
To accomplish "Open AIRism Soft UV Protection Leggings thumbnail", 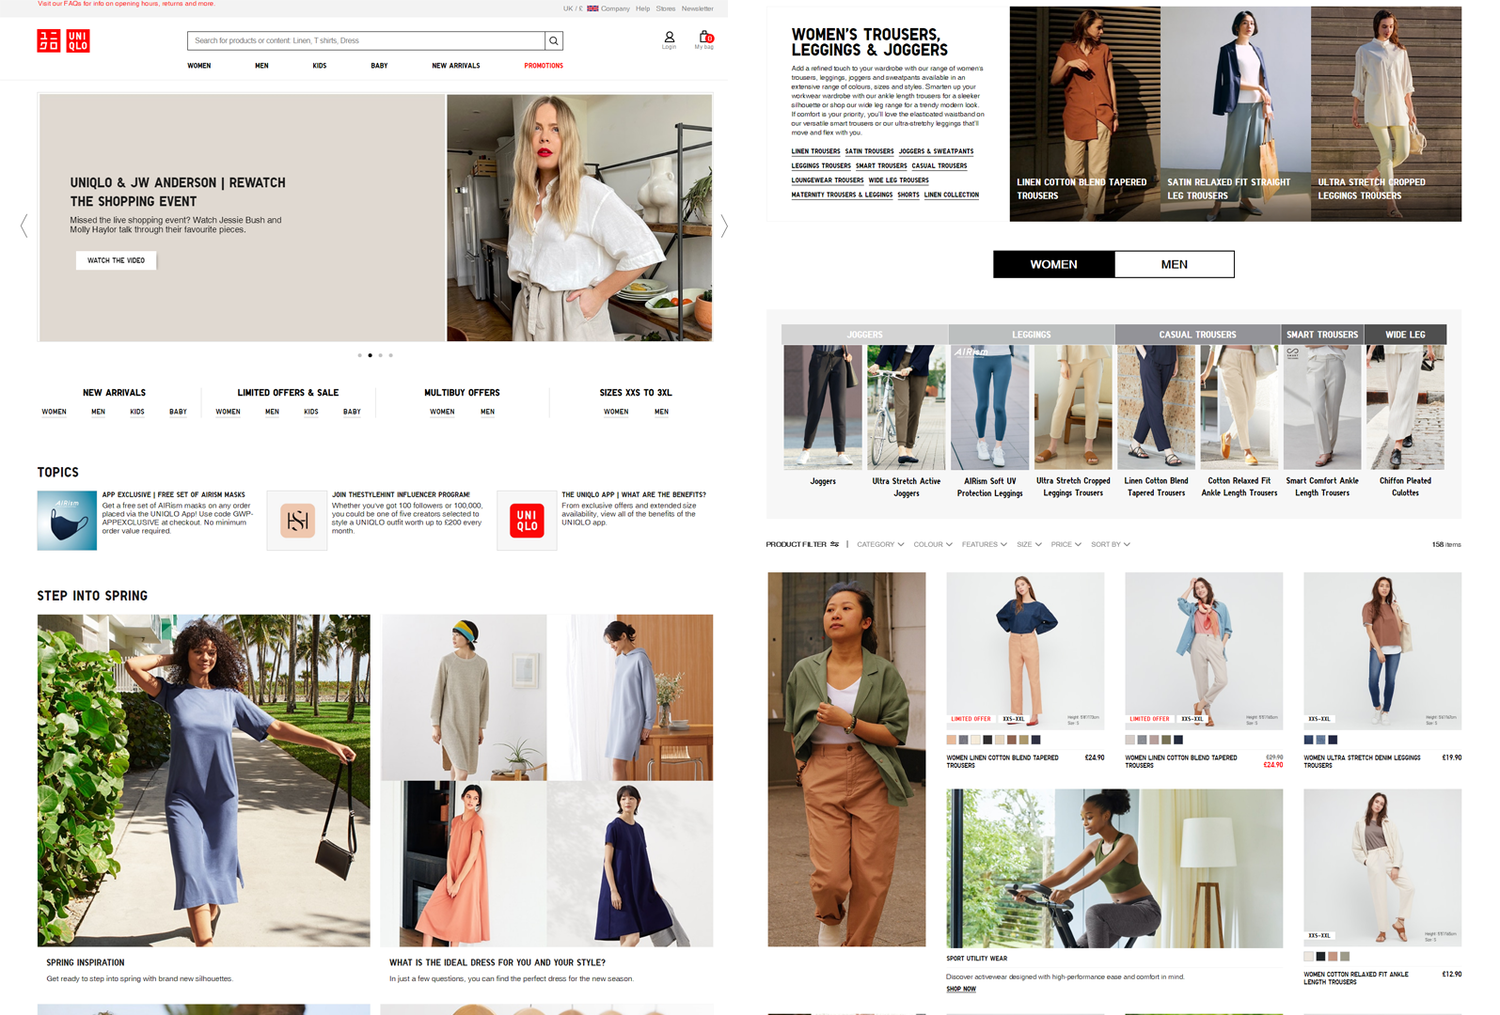I will [x=989, y=408].
